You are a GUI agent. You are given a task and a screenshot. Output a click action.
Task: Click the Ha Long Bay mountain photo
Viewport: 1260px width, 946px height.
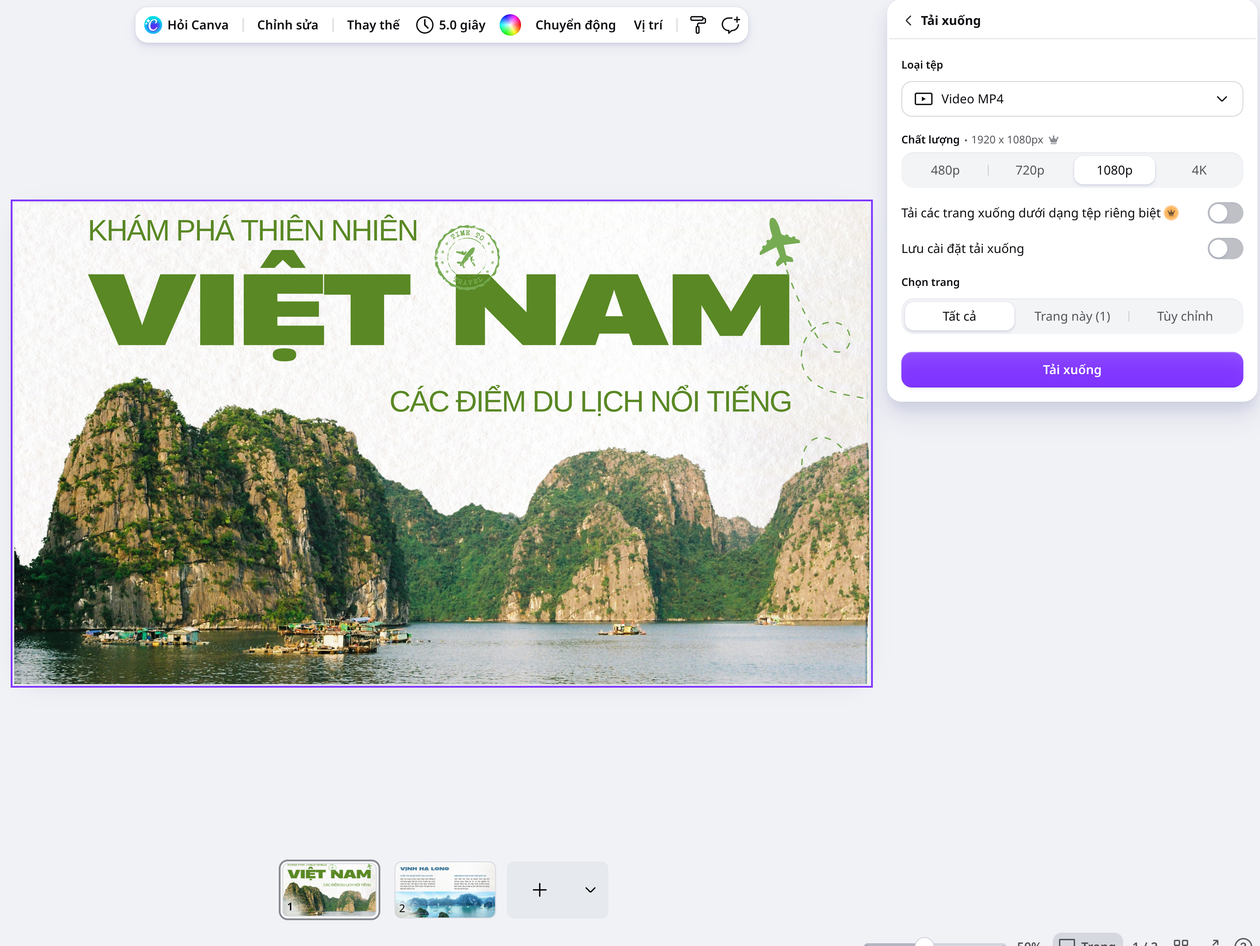[x=440, y=540]
